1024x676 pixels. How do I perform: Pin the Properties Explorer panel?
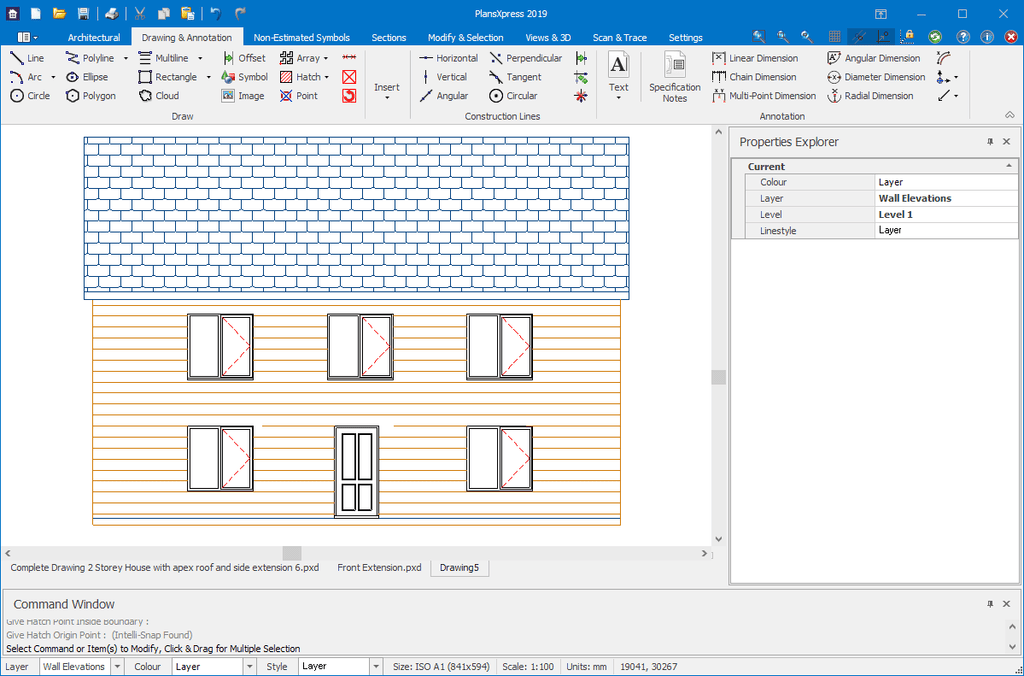(990, 142)
